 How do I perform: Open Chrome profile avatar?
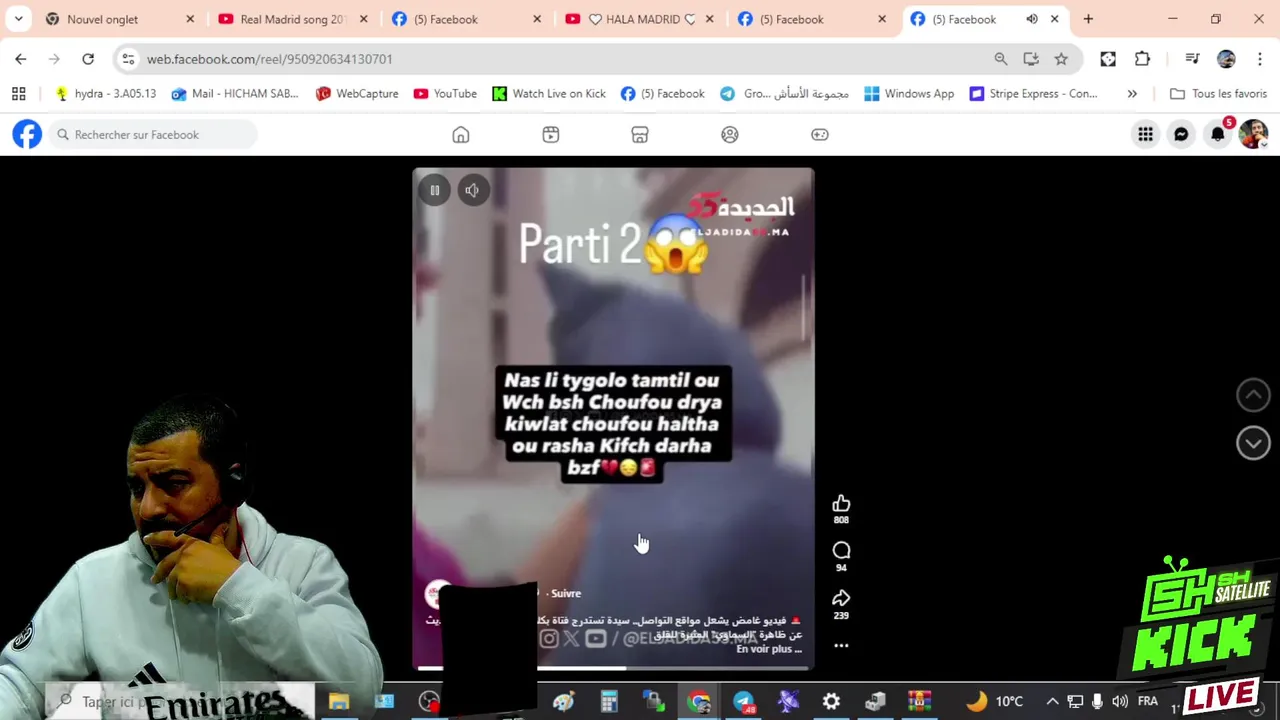pos(1226,59)
